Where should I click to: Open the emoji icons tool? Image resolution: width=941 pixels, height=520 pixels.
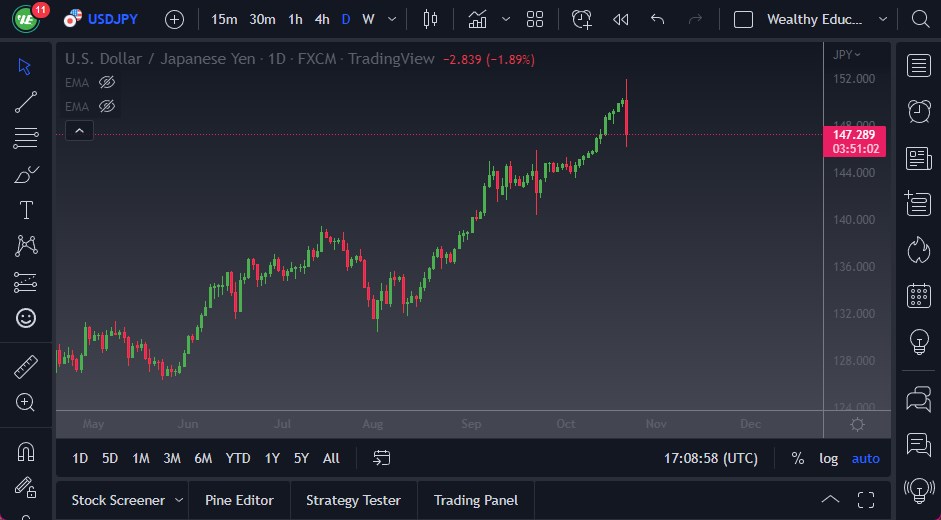pyautogui.click(x=26, y=318)
